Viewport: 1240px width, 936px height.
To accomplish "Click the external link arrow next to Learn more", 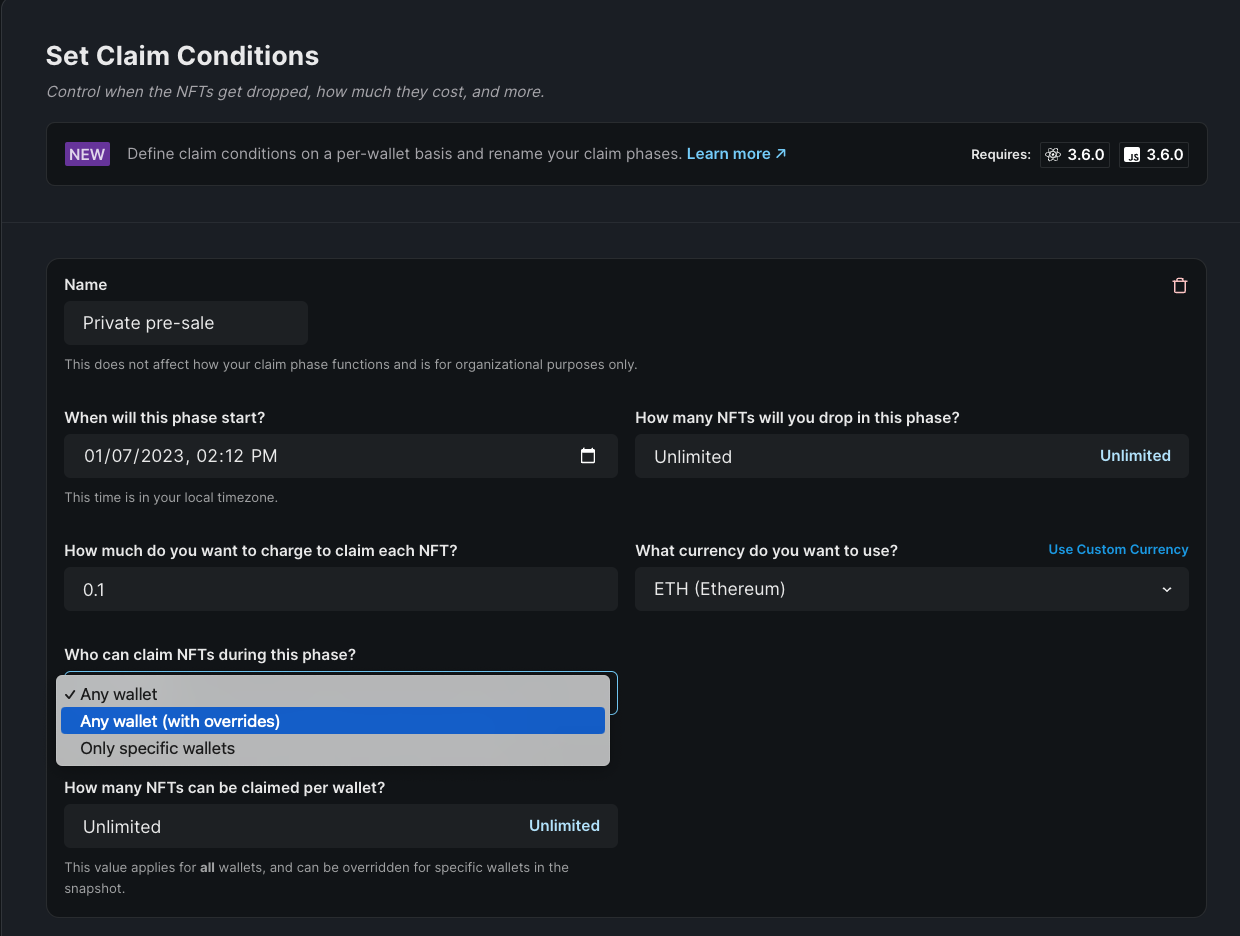I will pyautogui.click(x=780, y=153).
